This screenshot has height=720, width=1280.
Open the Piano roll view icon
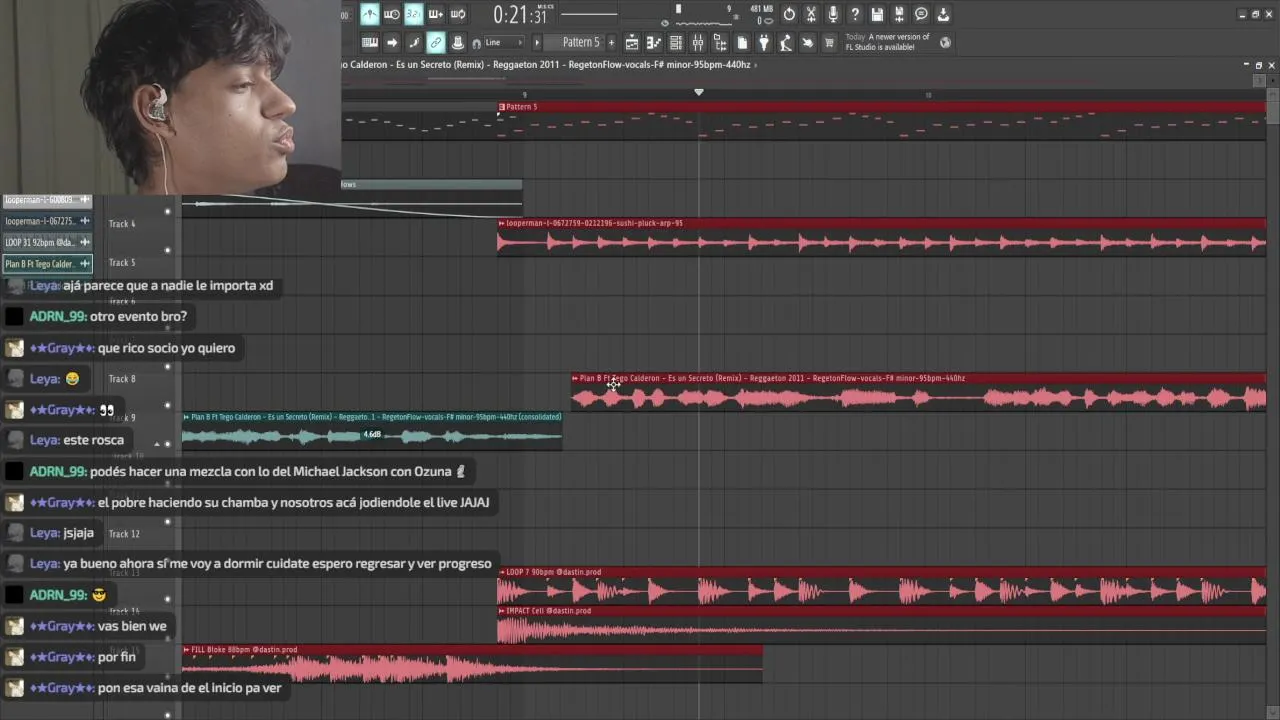coord(654,42)
